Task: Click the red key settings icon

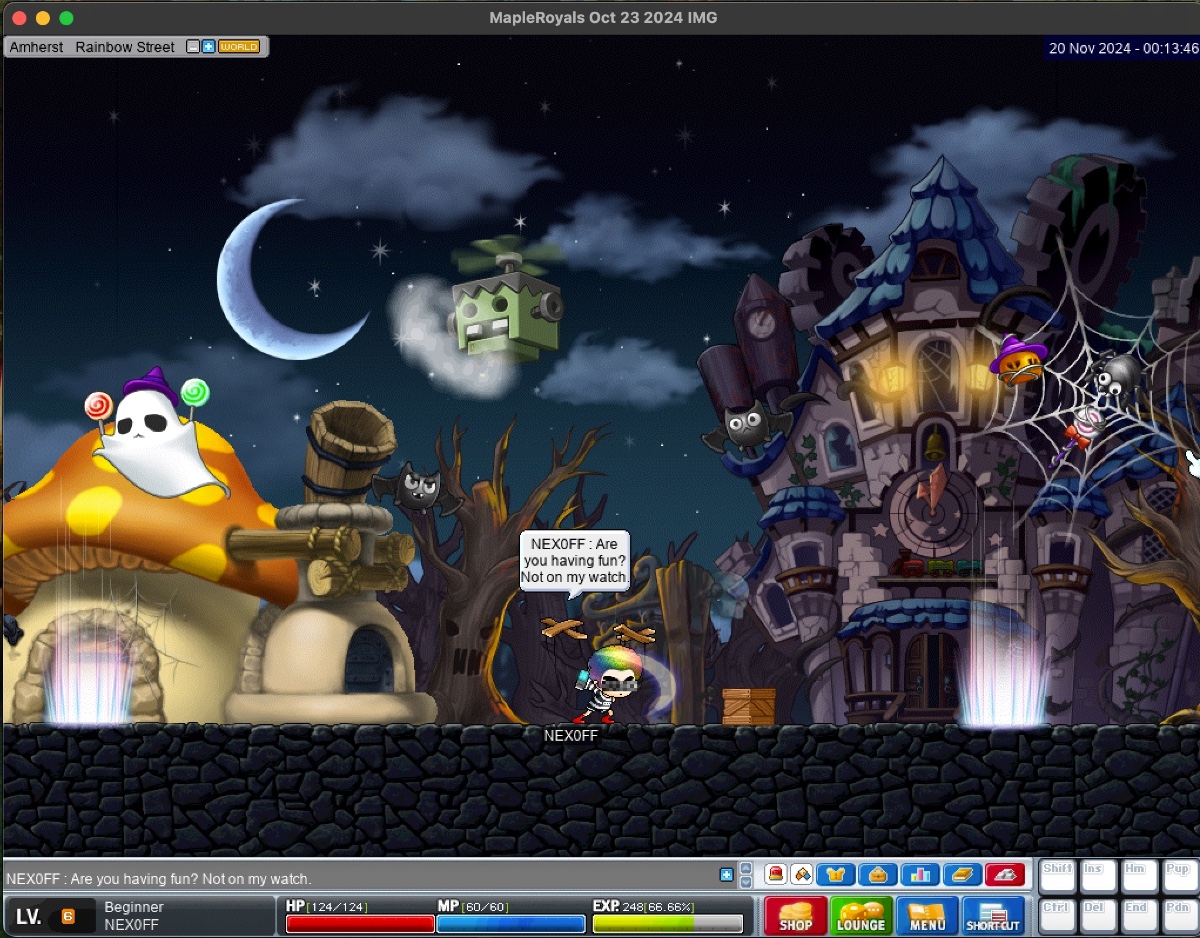Action: coord(1005,875)
